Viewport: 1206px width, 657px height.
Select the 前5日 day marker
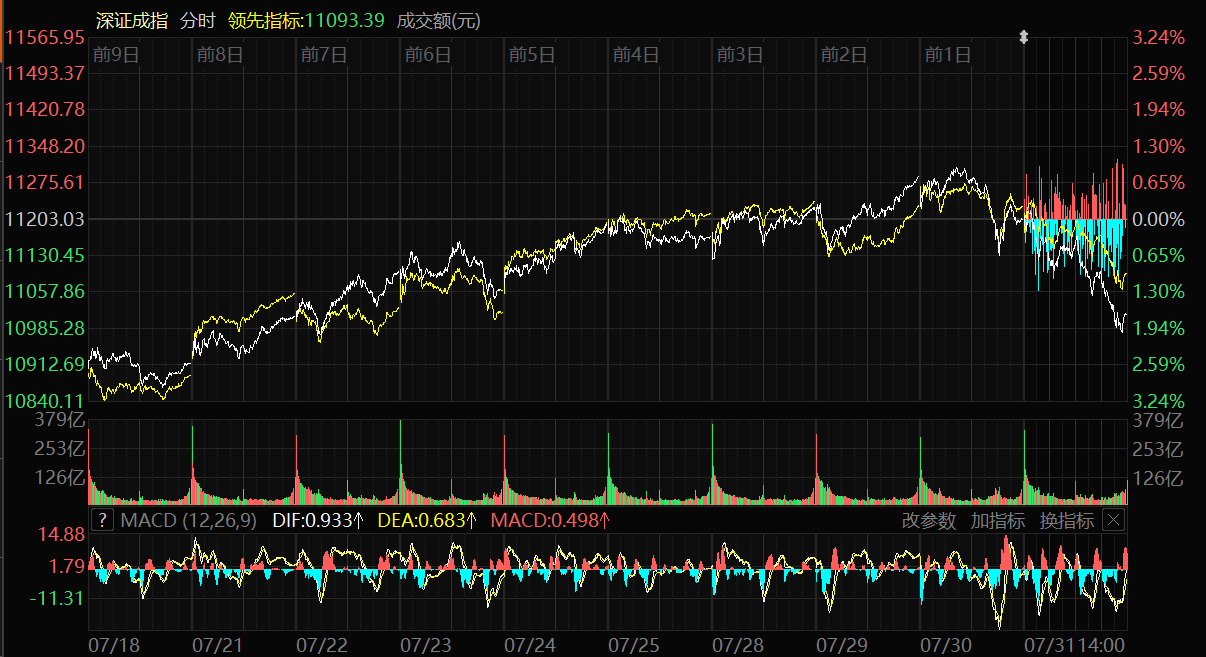[530, 55]
